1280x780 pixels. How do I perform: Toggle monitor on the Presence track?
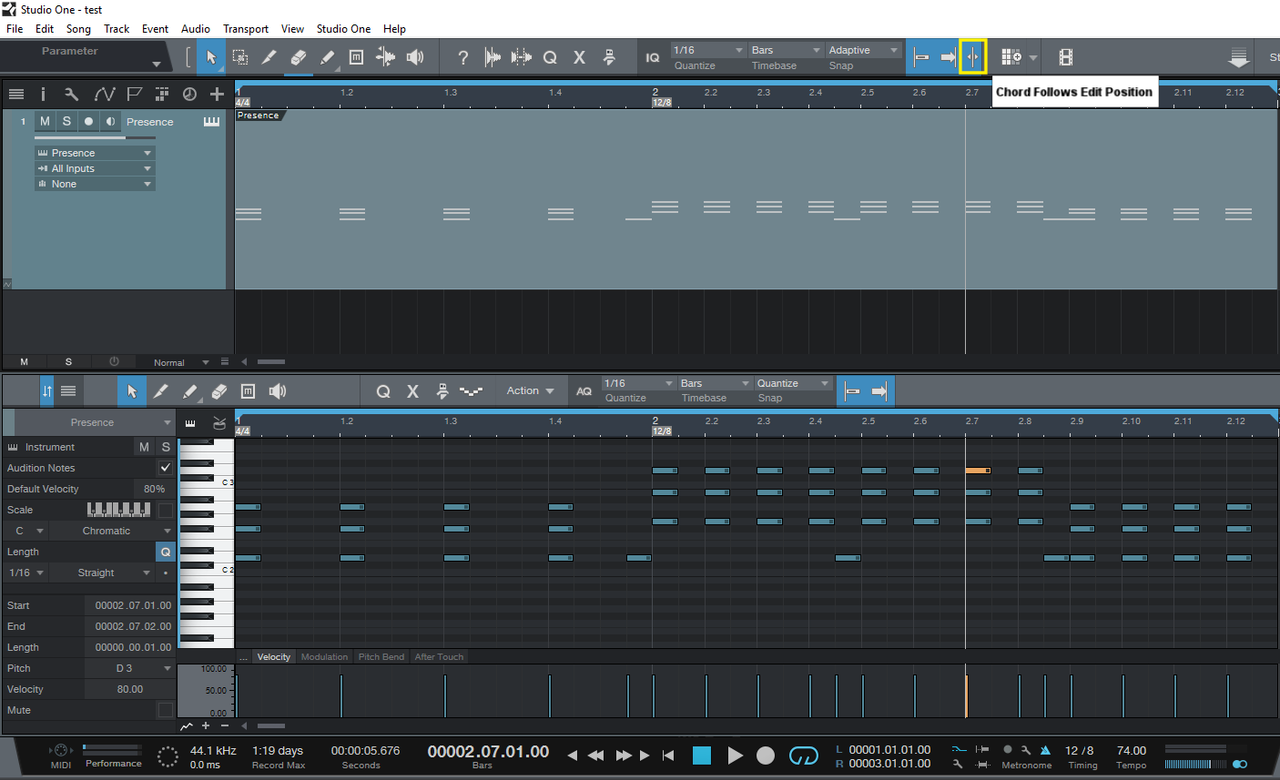click(110, 121)
